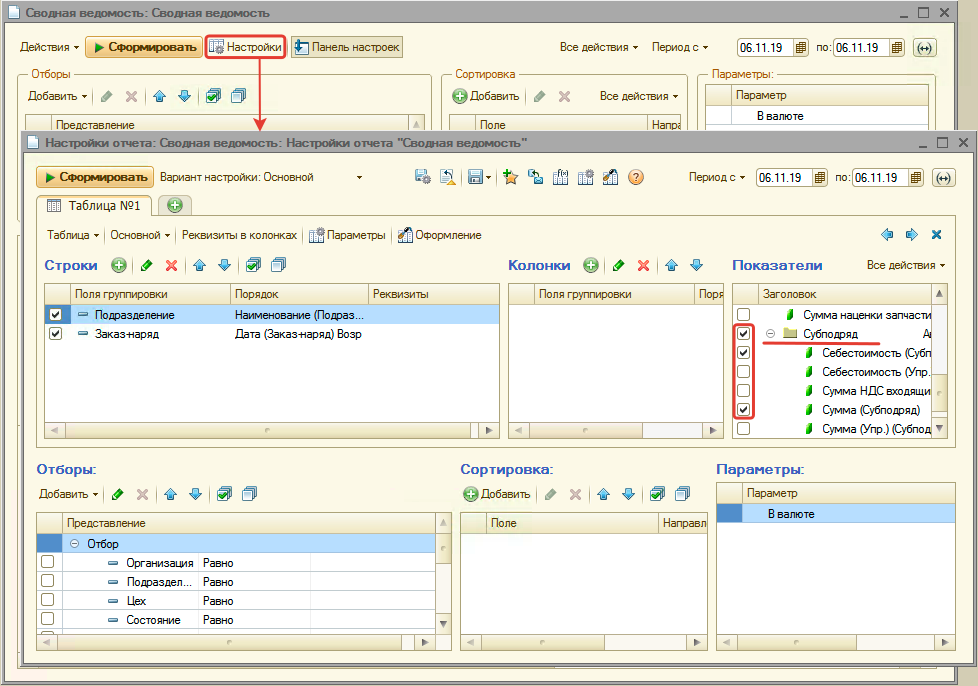The height and width of the screenshot is (686, 978).
Task: Add a new grouping in Колонки section
Action: tap(591, 265)
